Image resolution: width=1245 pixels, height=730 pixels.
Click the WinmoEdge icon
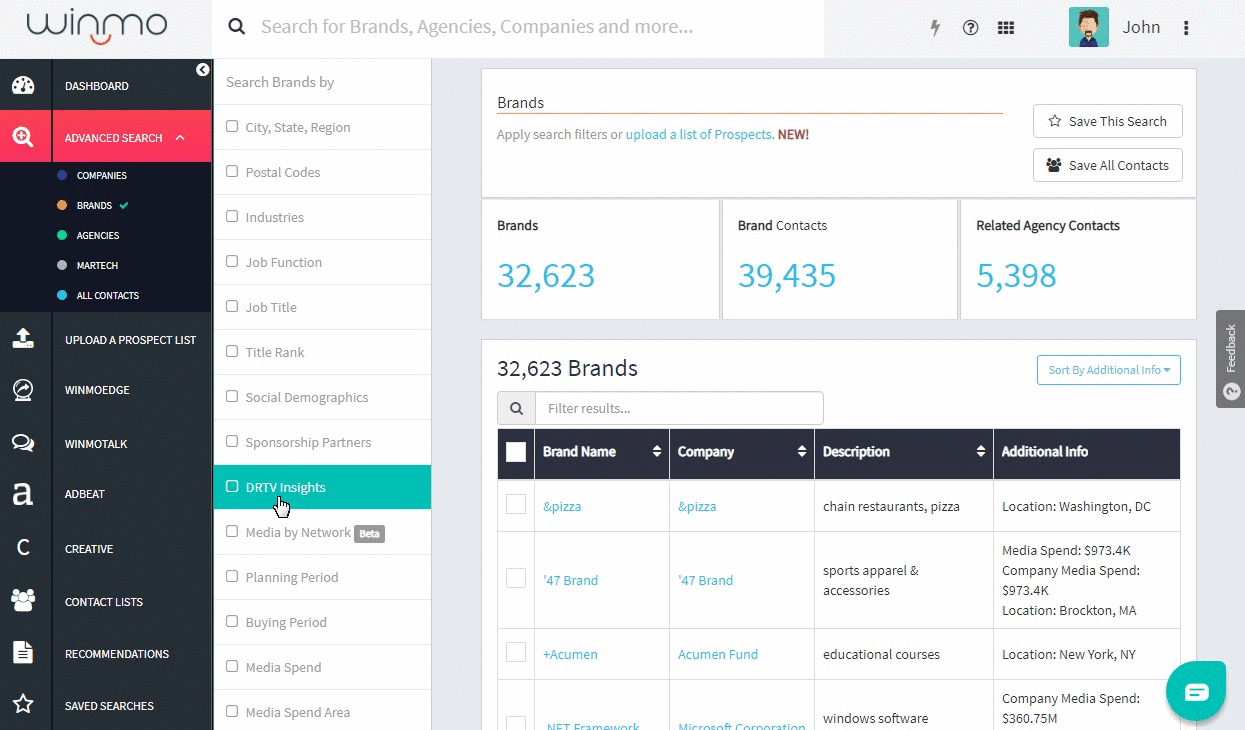[23, 390]
